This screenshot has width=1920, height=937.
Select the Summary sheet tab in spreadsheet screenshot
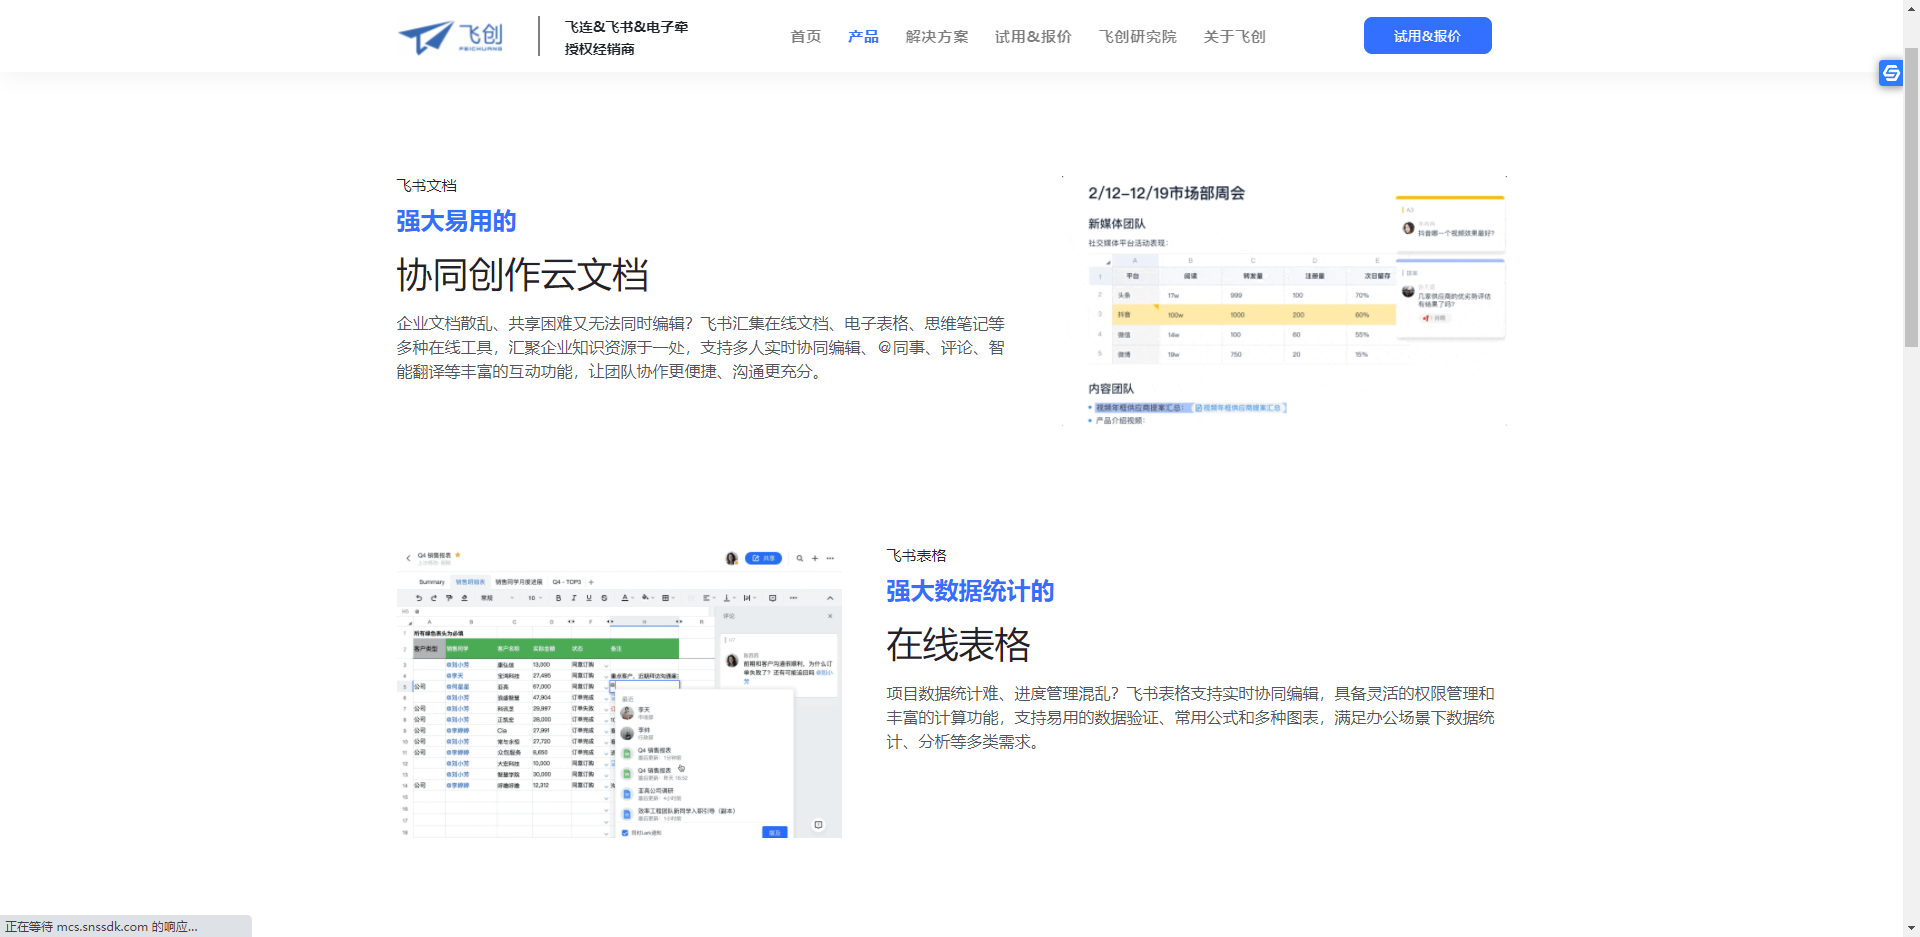[x=431, y=581]
